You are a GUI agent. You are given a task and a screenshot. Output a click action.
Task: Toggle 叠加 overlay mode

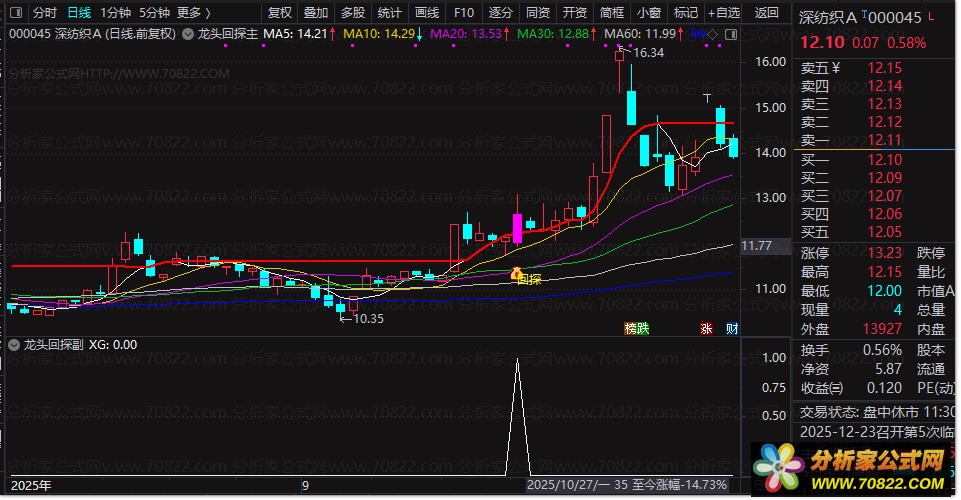click(x=315, y=13)
